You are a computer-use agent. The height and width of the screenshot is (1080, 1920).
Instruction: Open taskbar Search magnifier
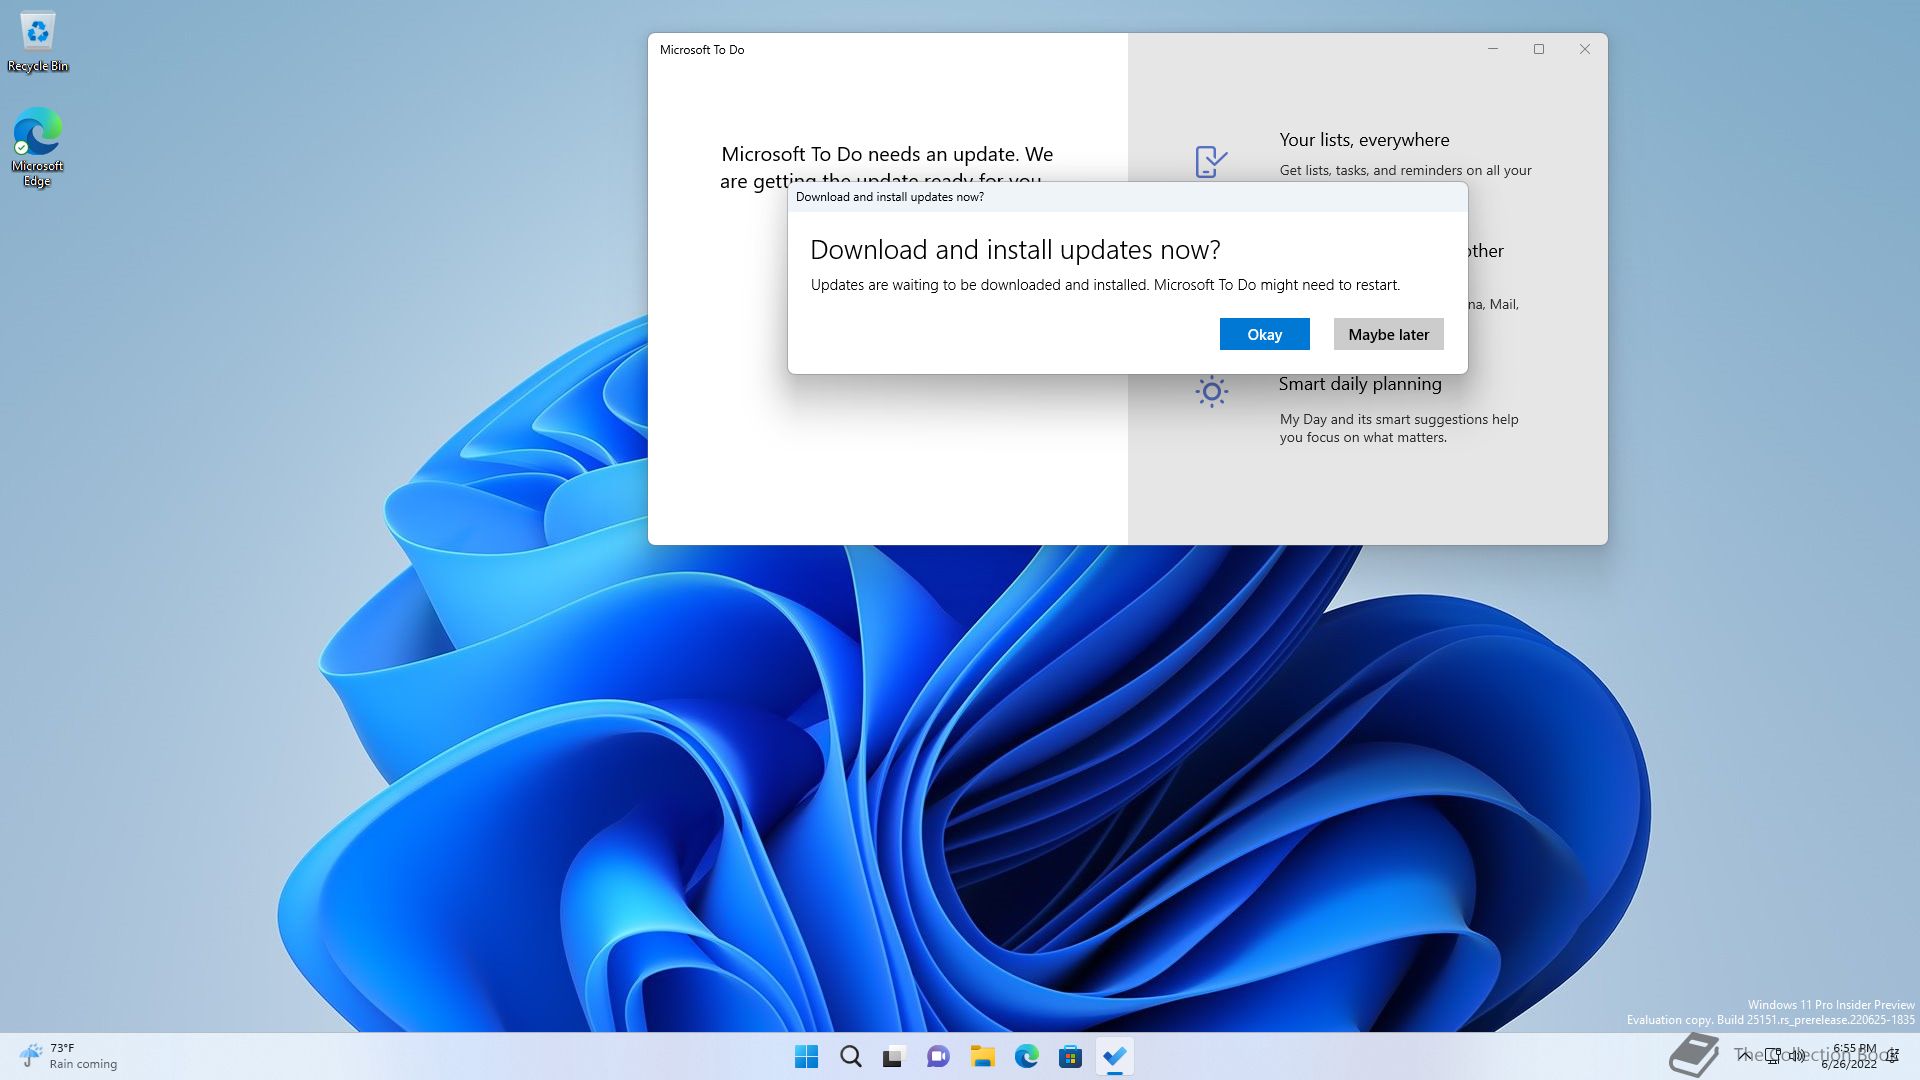[851, 1056]
